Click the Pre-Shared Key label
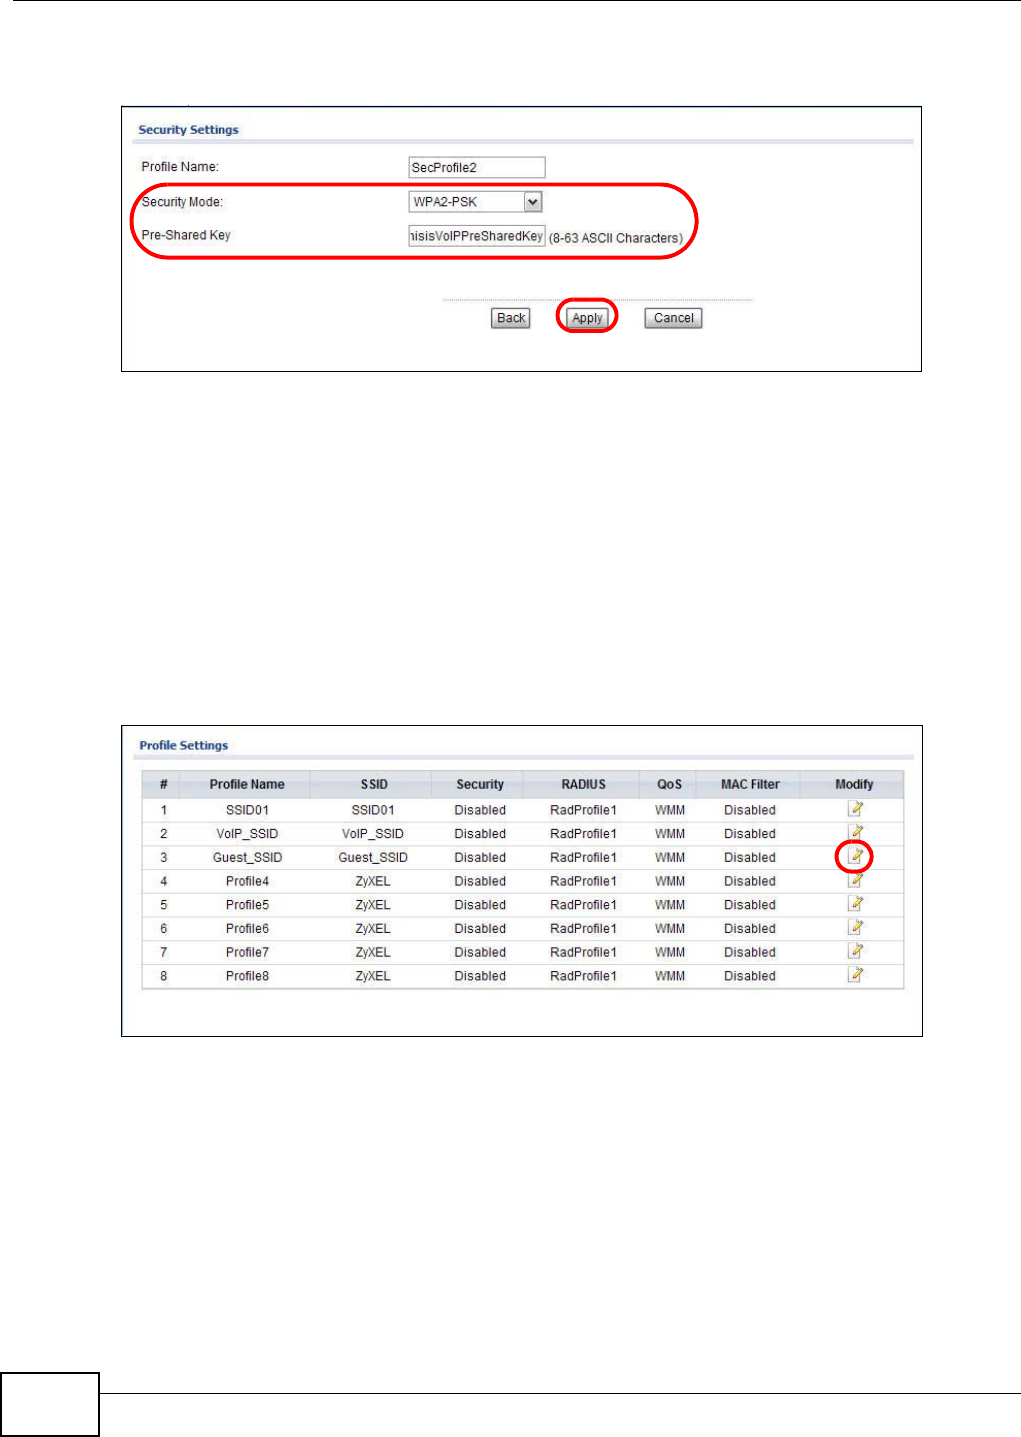The height and width of the screenshot is (1437, 1021). coord(186,235)
